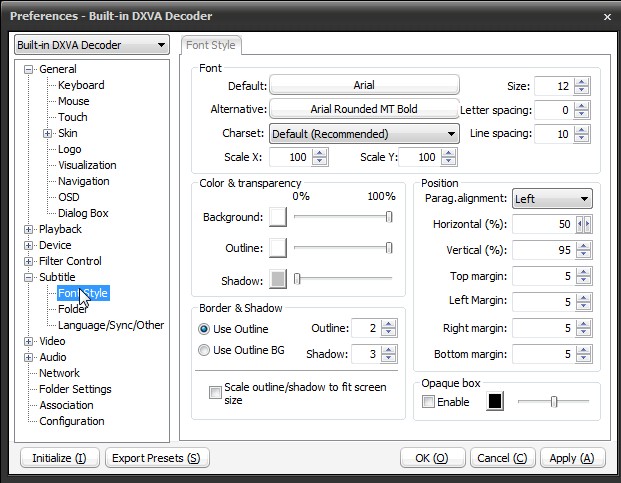621x483 pixels.
Task: Select Association in the settings tree
Action: click(66, 405)
